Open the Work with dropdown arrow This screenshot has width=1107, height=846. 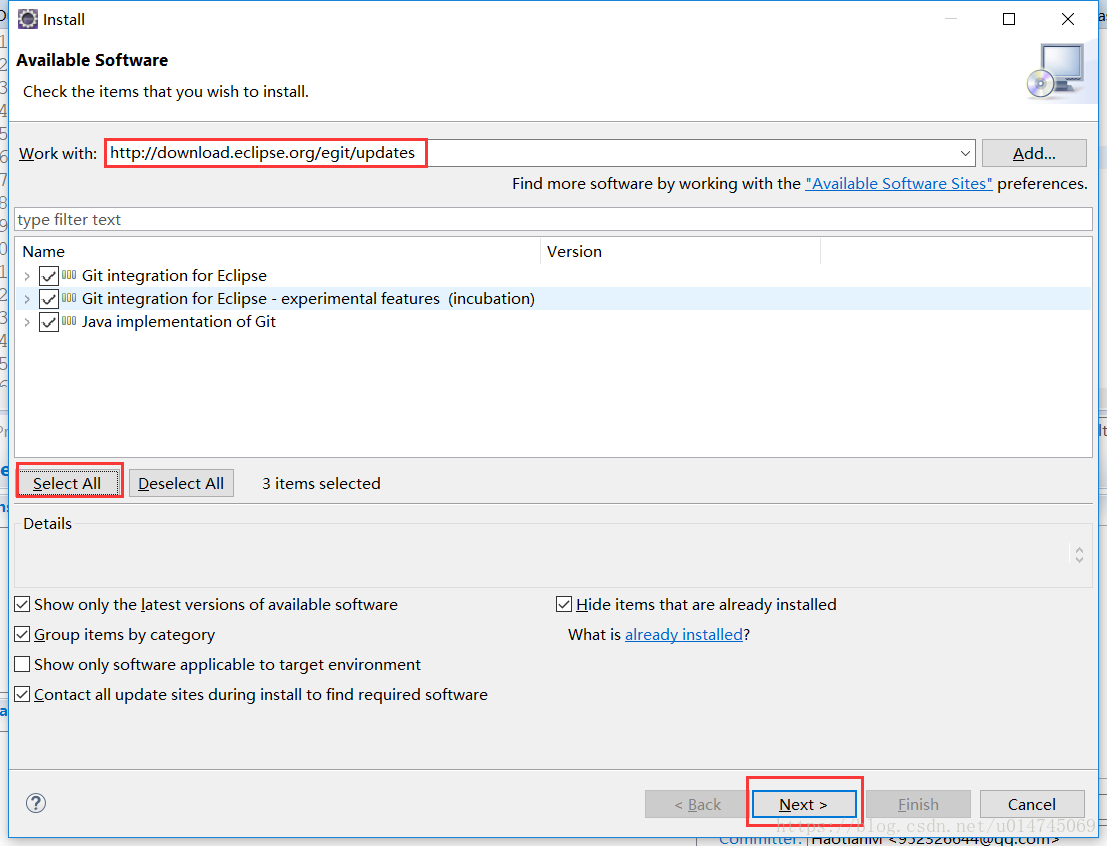pyautogui.click(x=965, y=153)
